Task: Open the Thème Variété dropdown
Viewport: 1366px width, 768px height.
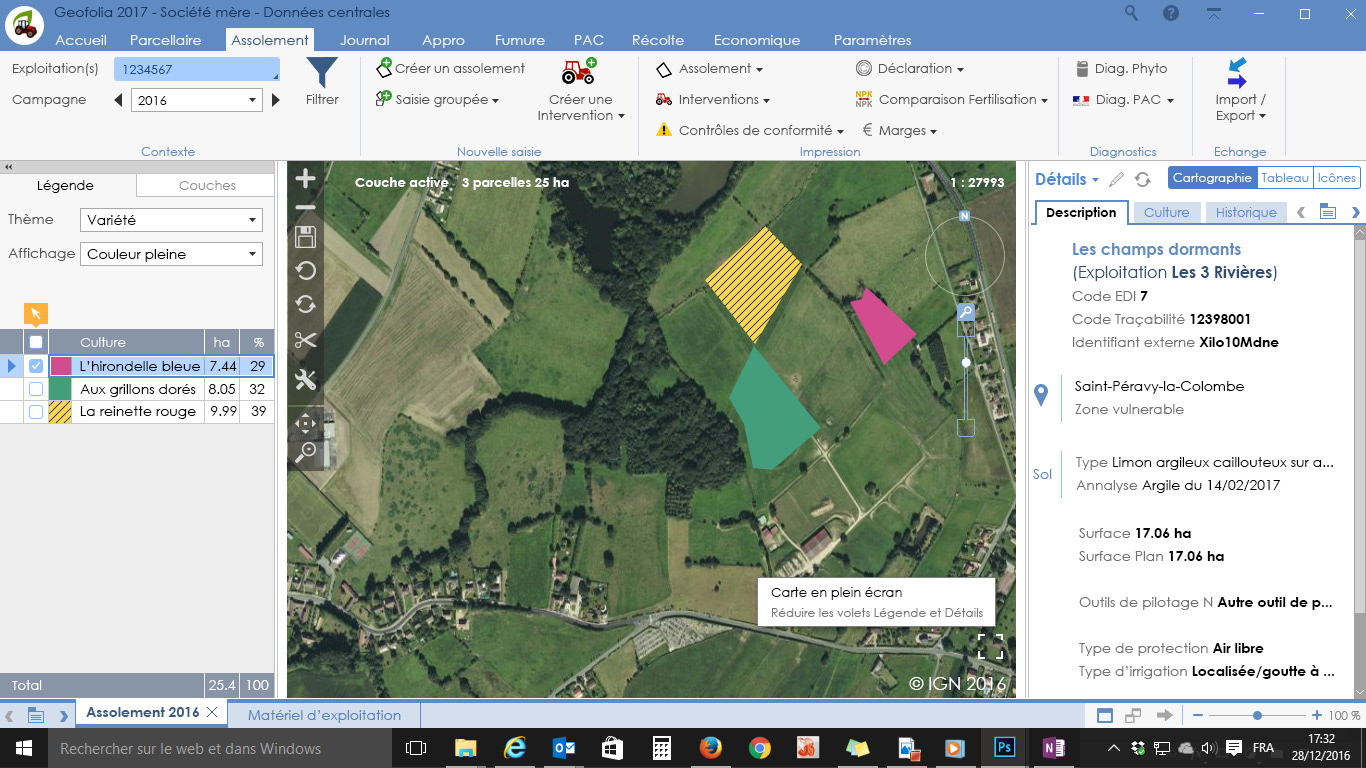Action: pos(171,220)
